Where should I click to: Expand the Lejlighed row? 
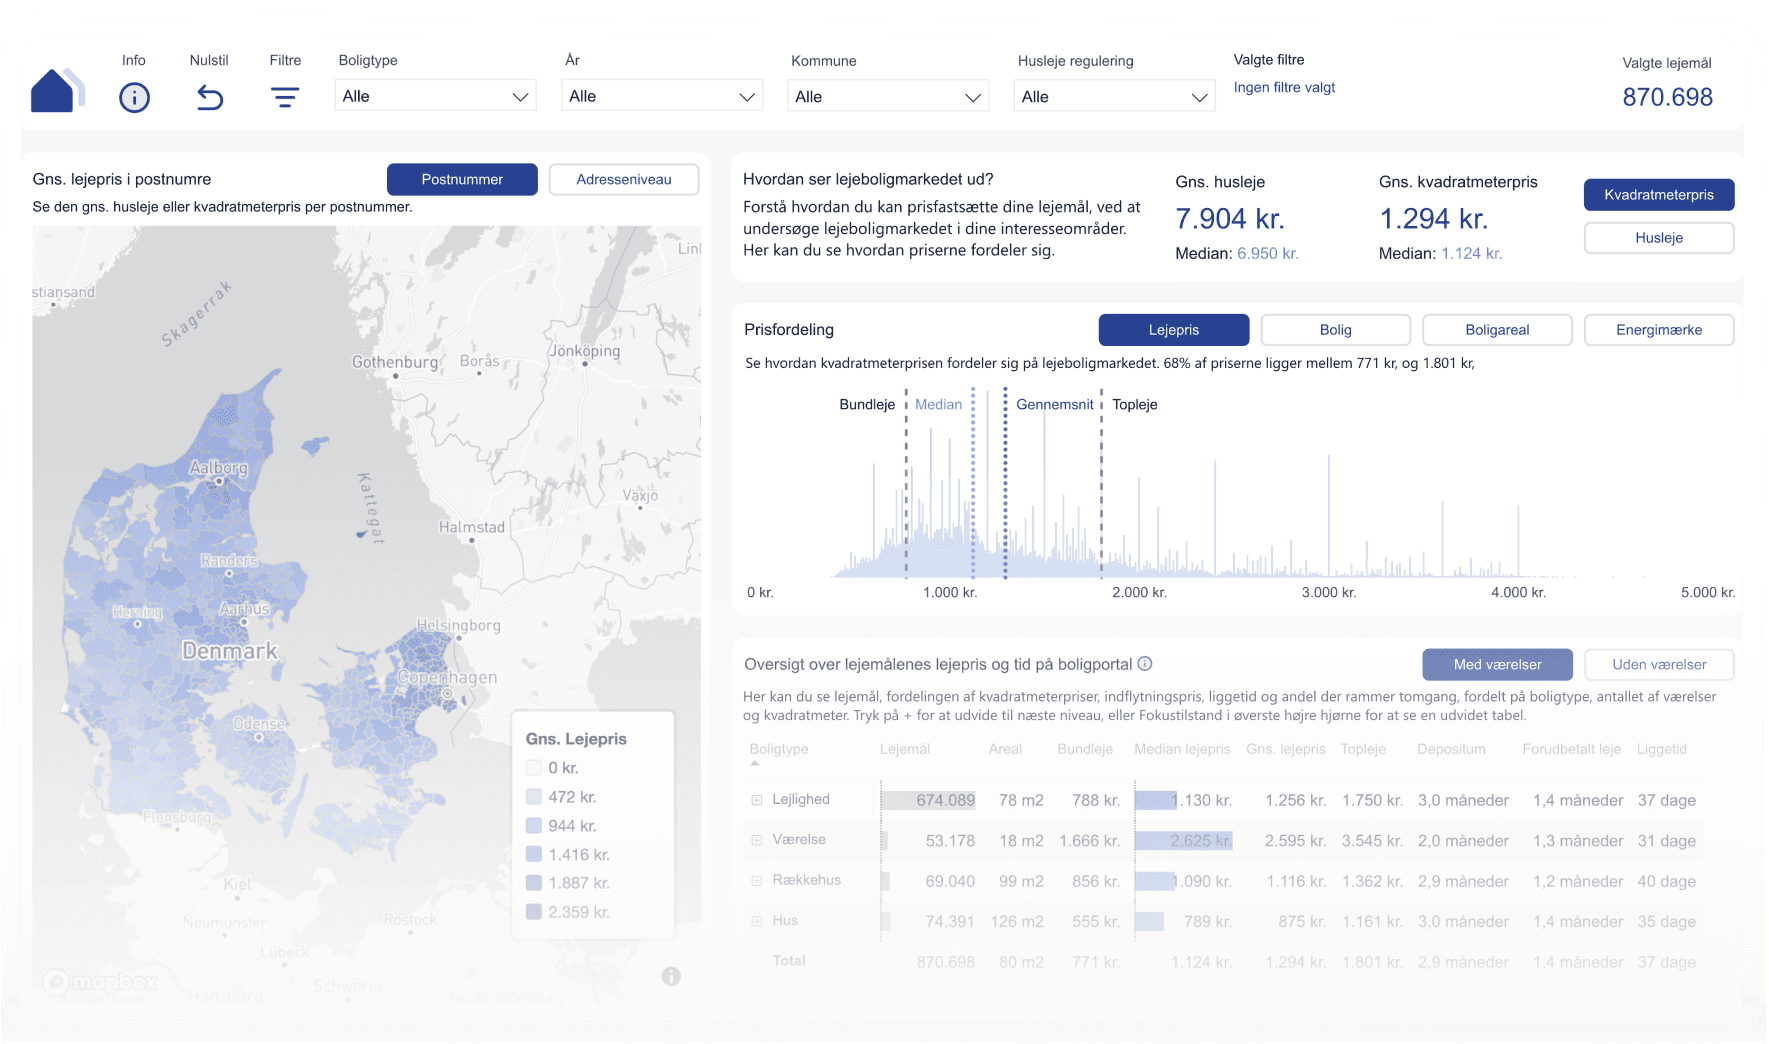(757, 800)
